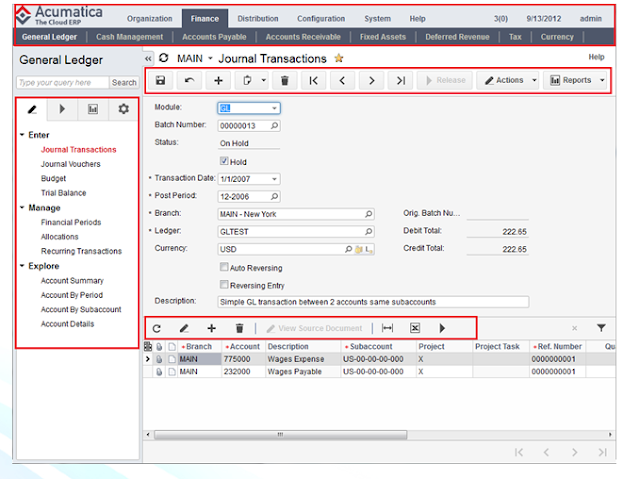Click the Release button
Screen dimensions: 640x479
pyautogui.click(x=445, y=80)
